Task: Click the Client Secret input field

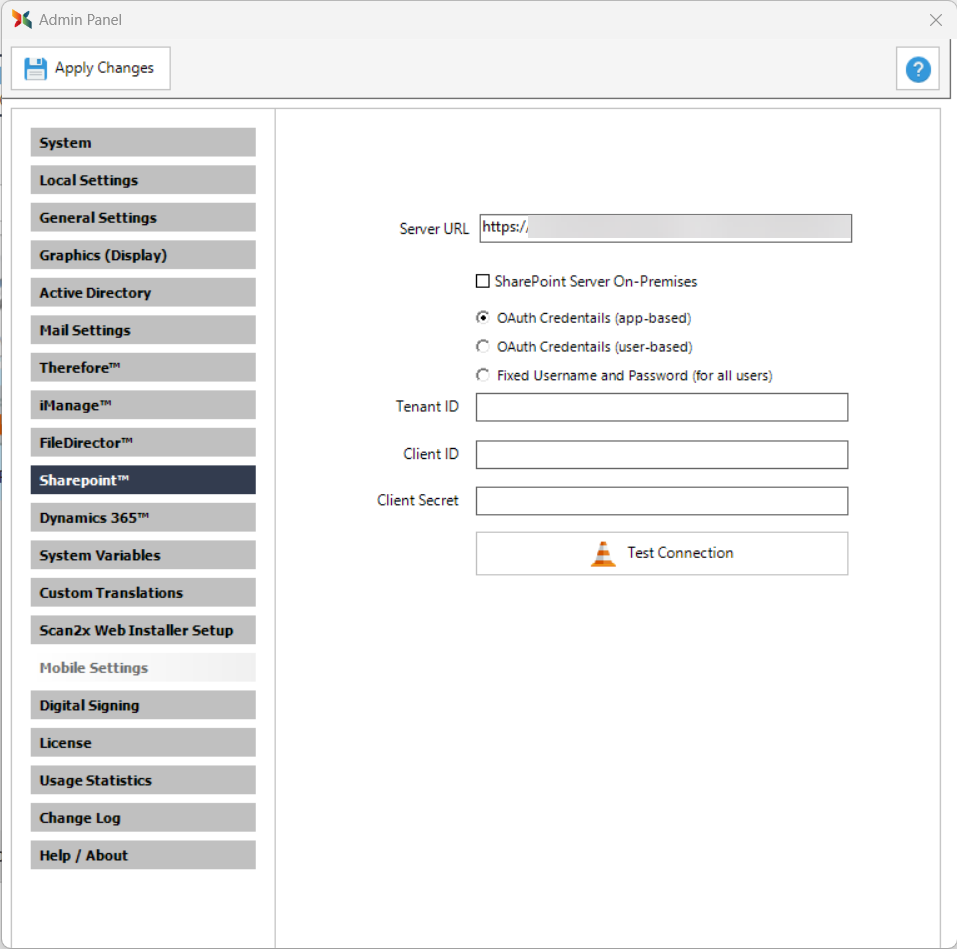Action: pos(661,501)
